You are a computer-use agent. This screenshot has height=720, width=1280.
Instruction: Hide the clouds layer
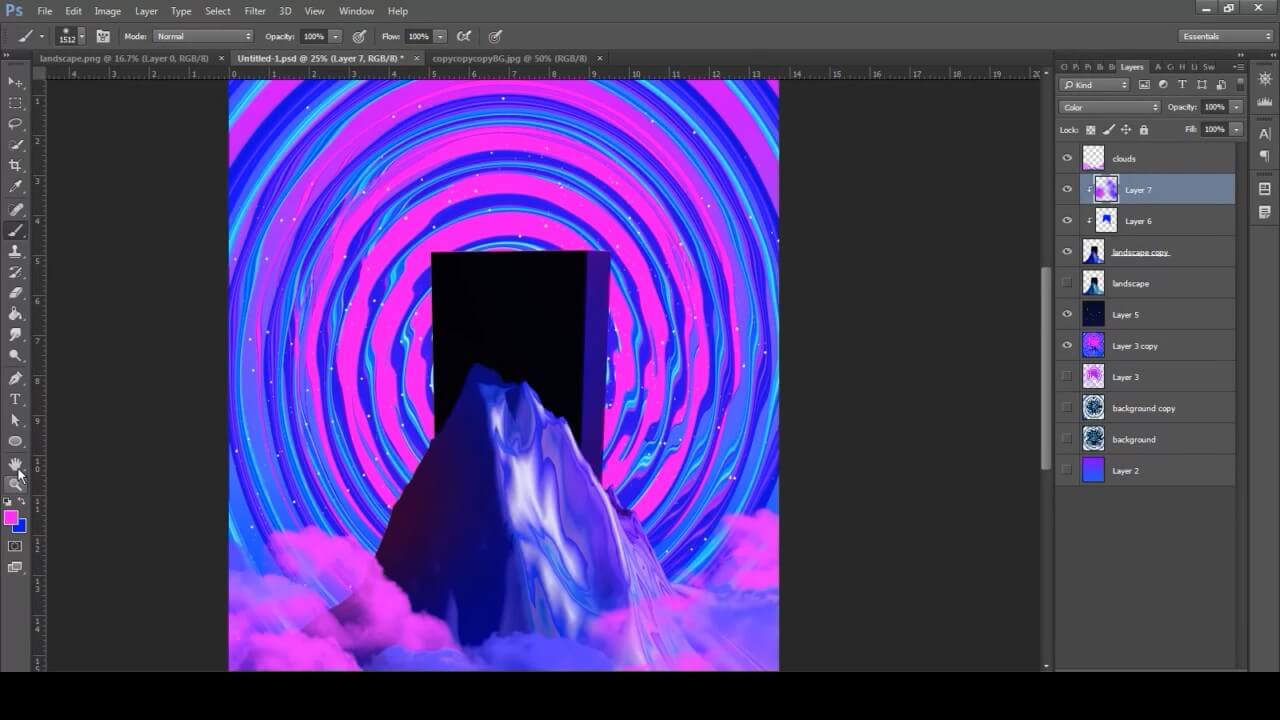coord(1067,158)
